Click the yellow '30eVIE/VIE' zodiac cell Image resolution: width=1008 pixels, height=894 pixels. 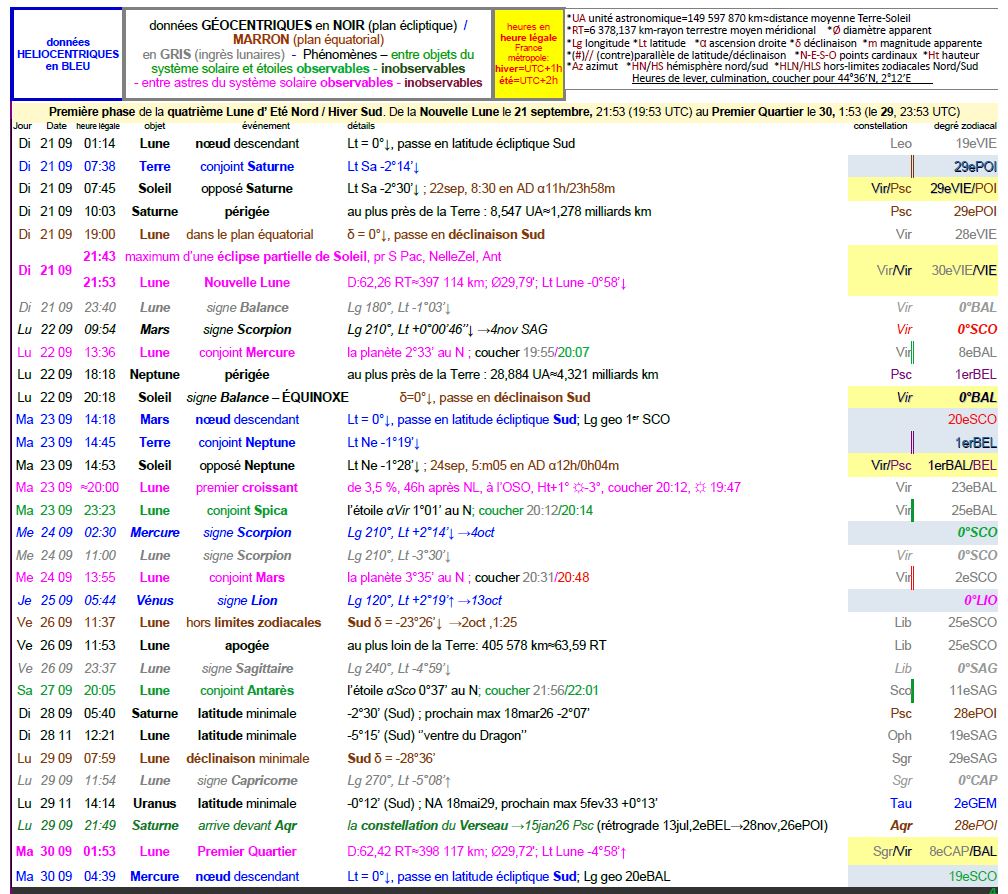pyautogui.click(x=963, y=270)
